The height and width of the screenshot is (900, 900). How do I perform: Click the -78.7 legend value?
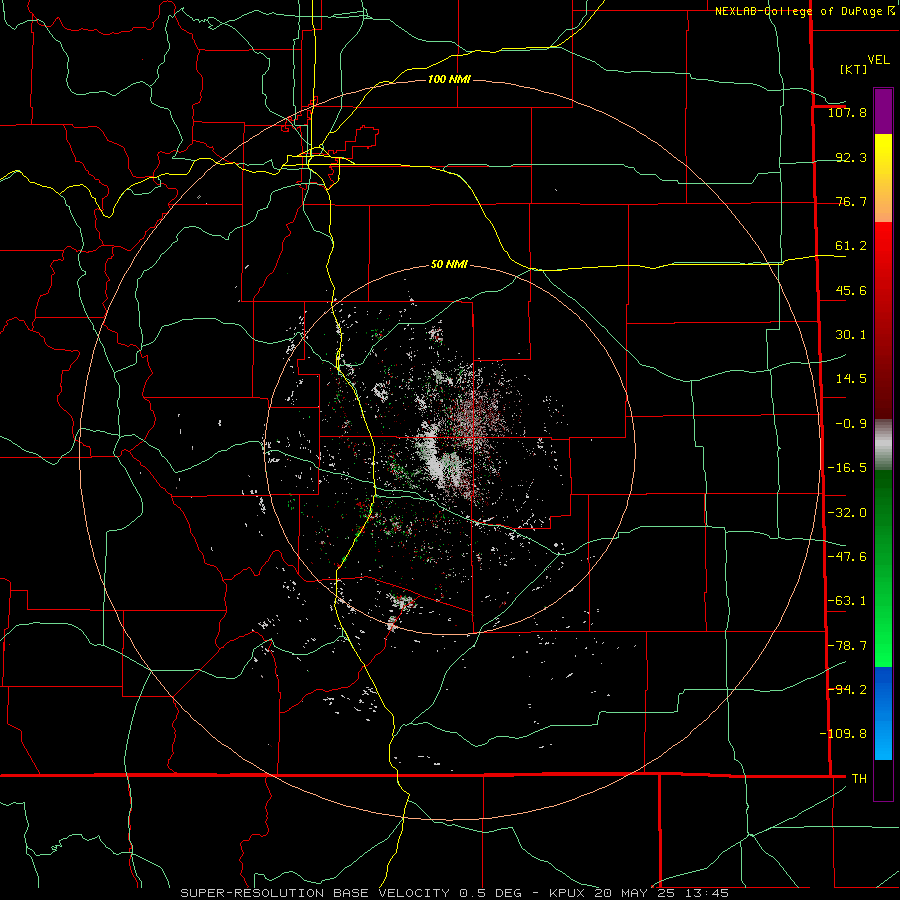point(847,645)
